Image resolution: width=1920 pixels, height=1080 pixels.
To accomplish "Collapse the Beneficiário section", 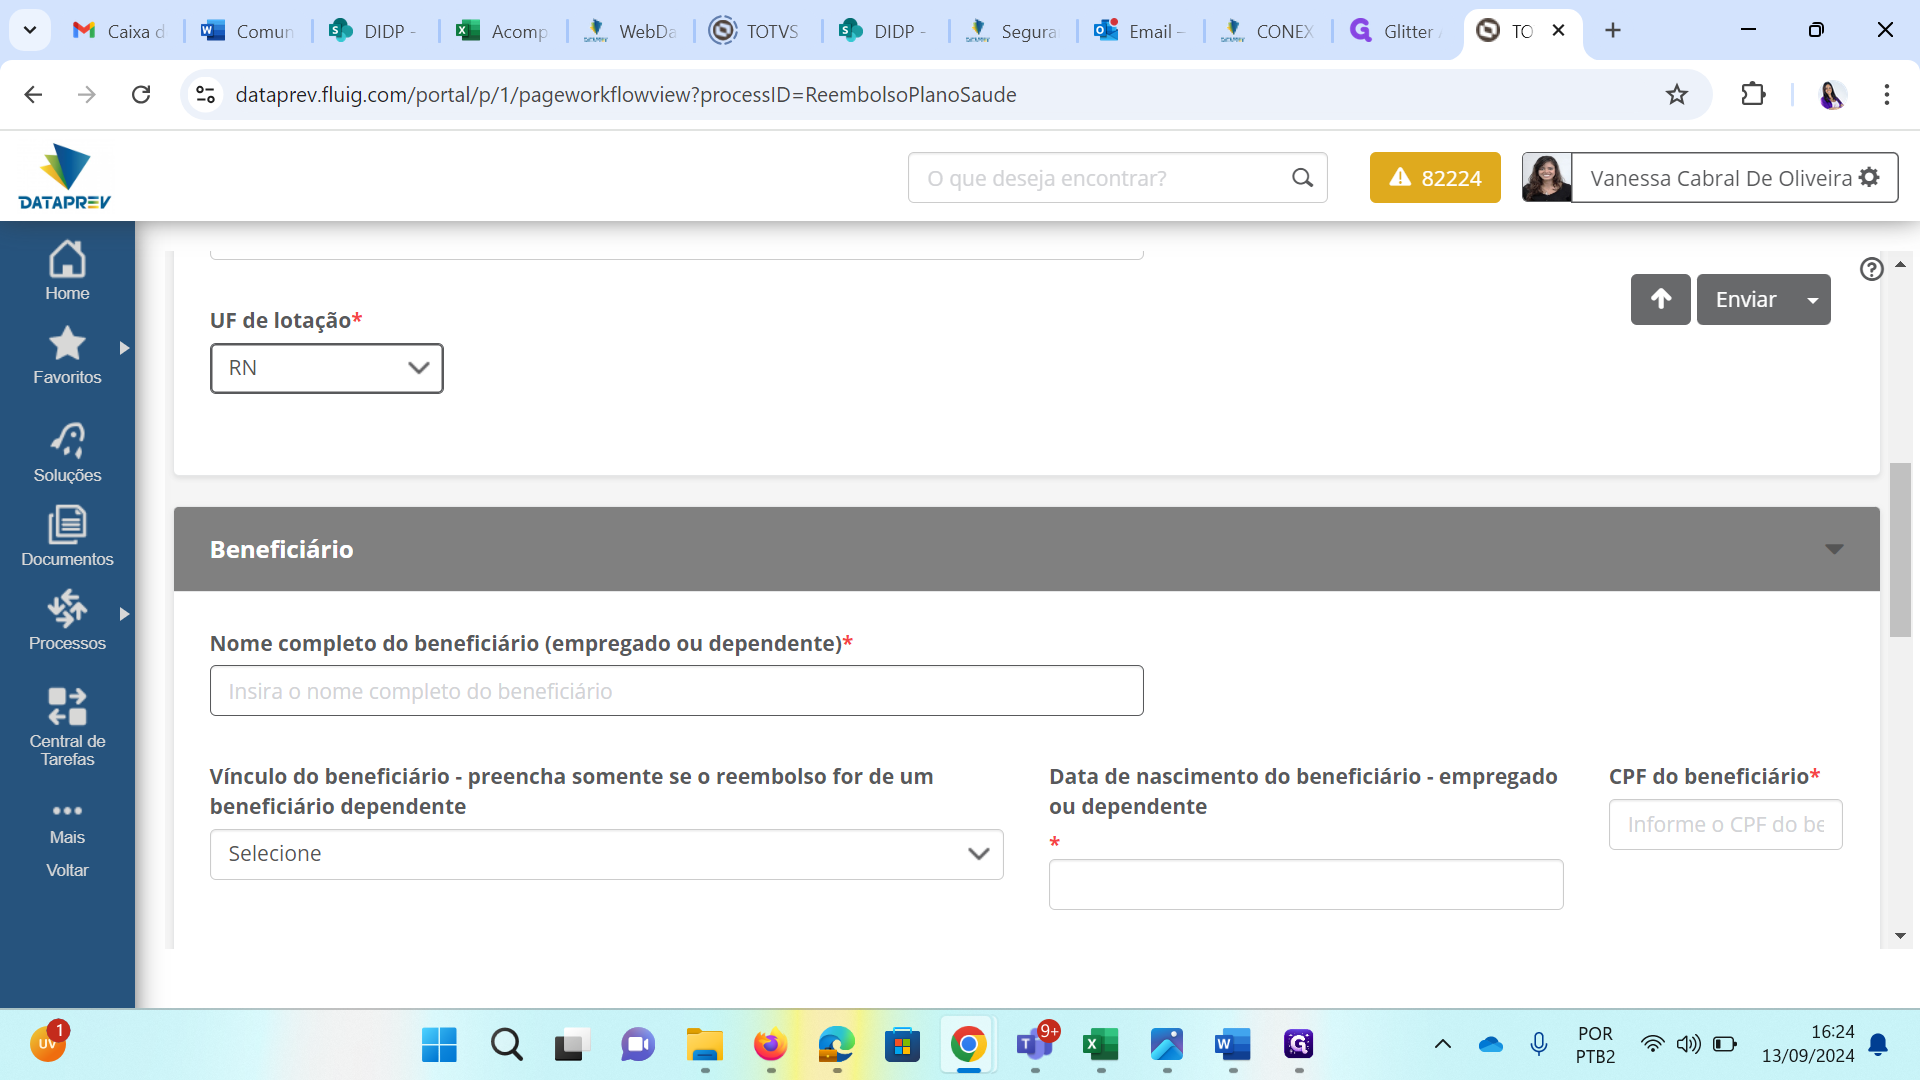I will click(x=1833, y=549).
